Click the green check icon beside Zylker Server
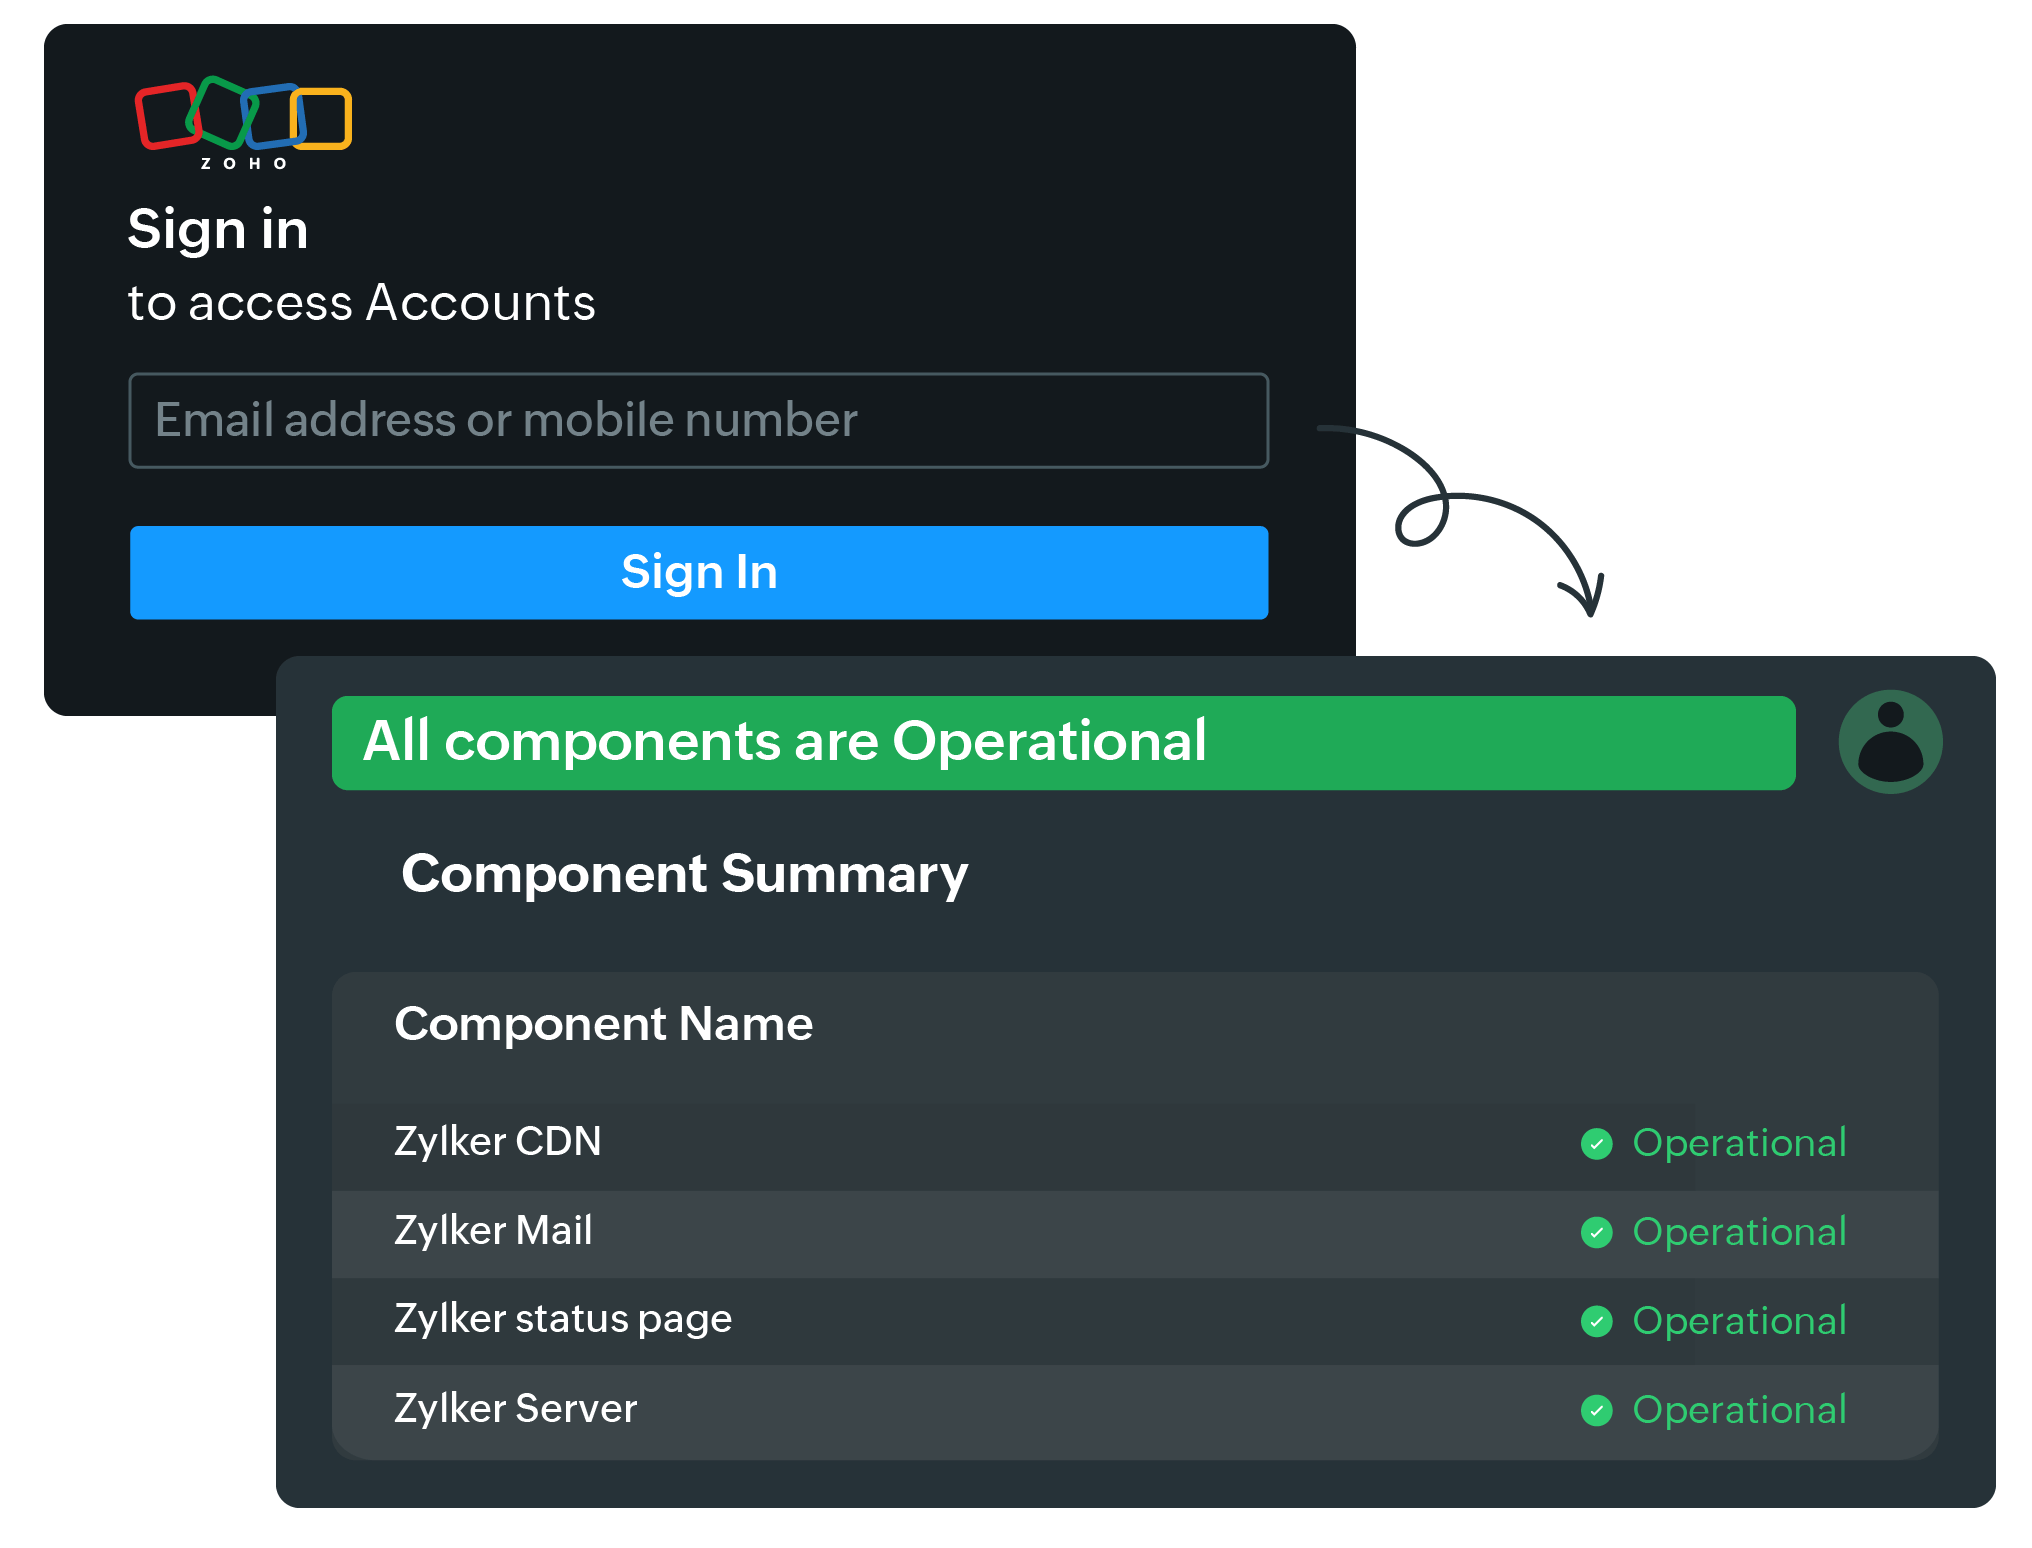 [1596, 1410]
